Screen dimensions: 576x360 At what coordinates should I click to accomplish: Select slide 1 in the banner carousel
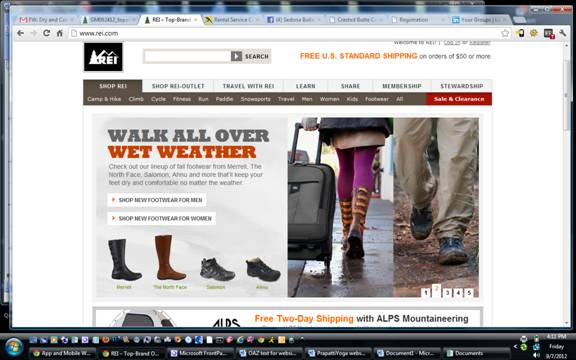click(425, 293)
